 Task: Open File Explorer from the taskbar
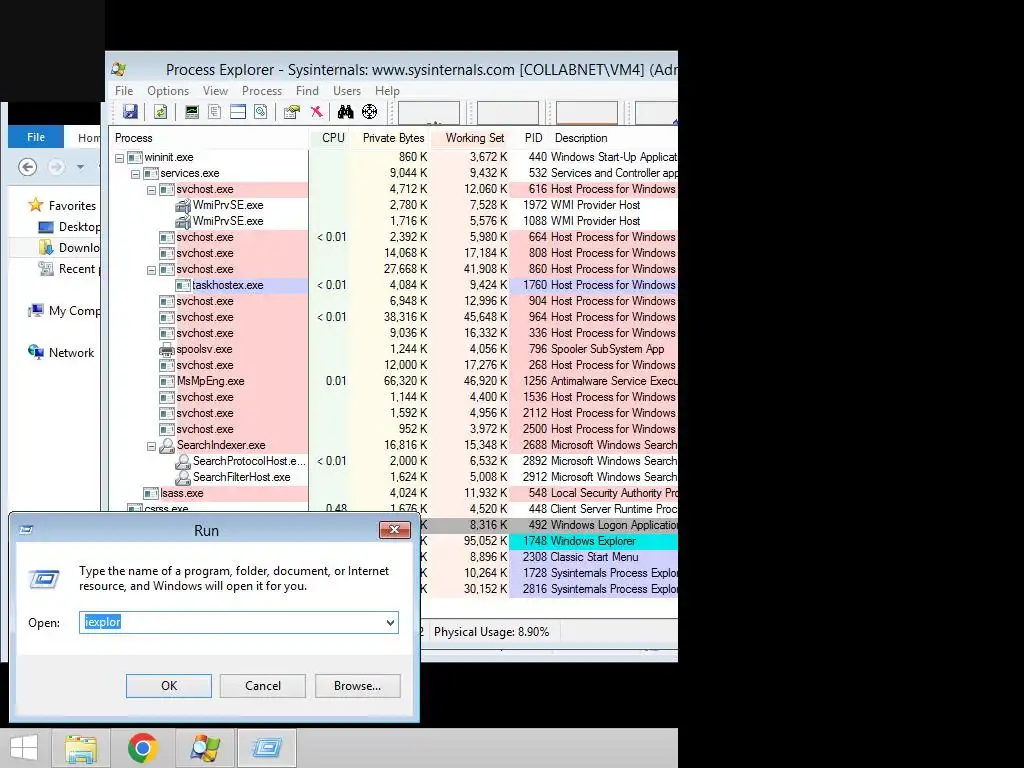point(81,748)
